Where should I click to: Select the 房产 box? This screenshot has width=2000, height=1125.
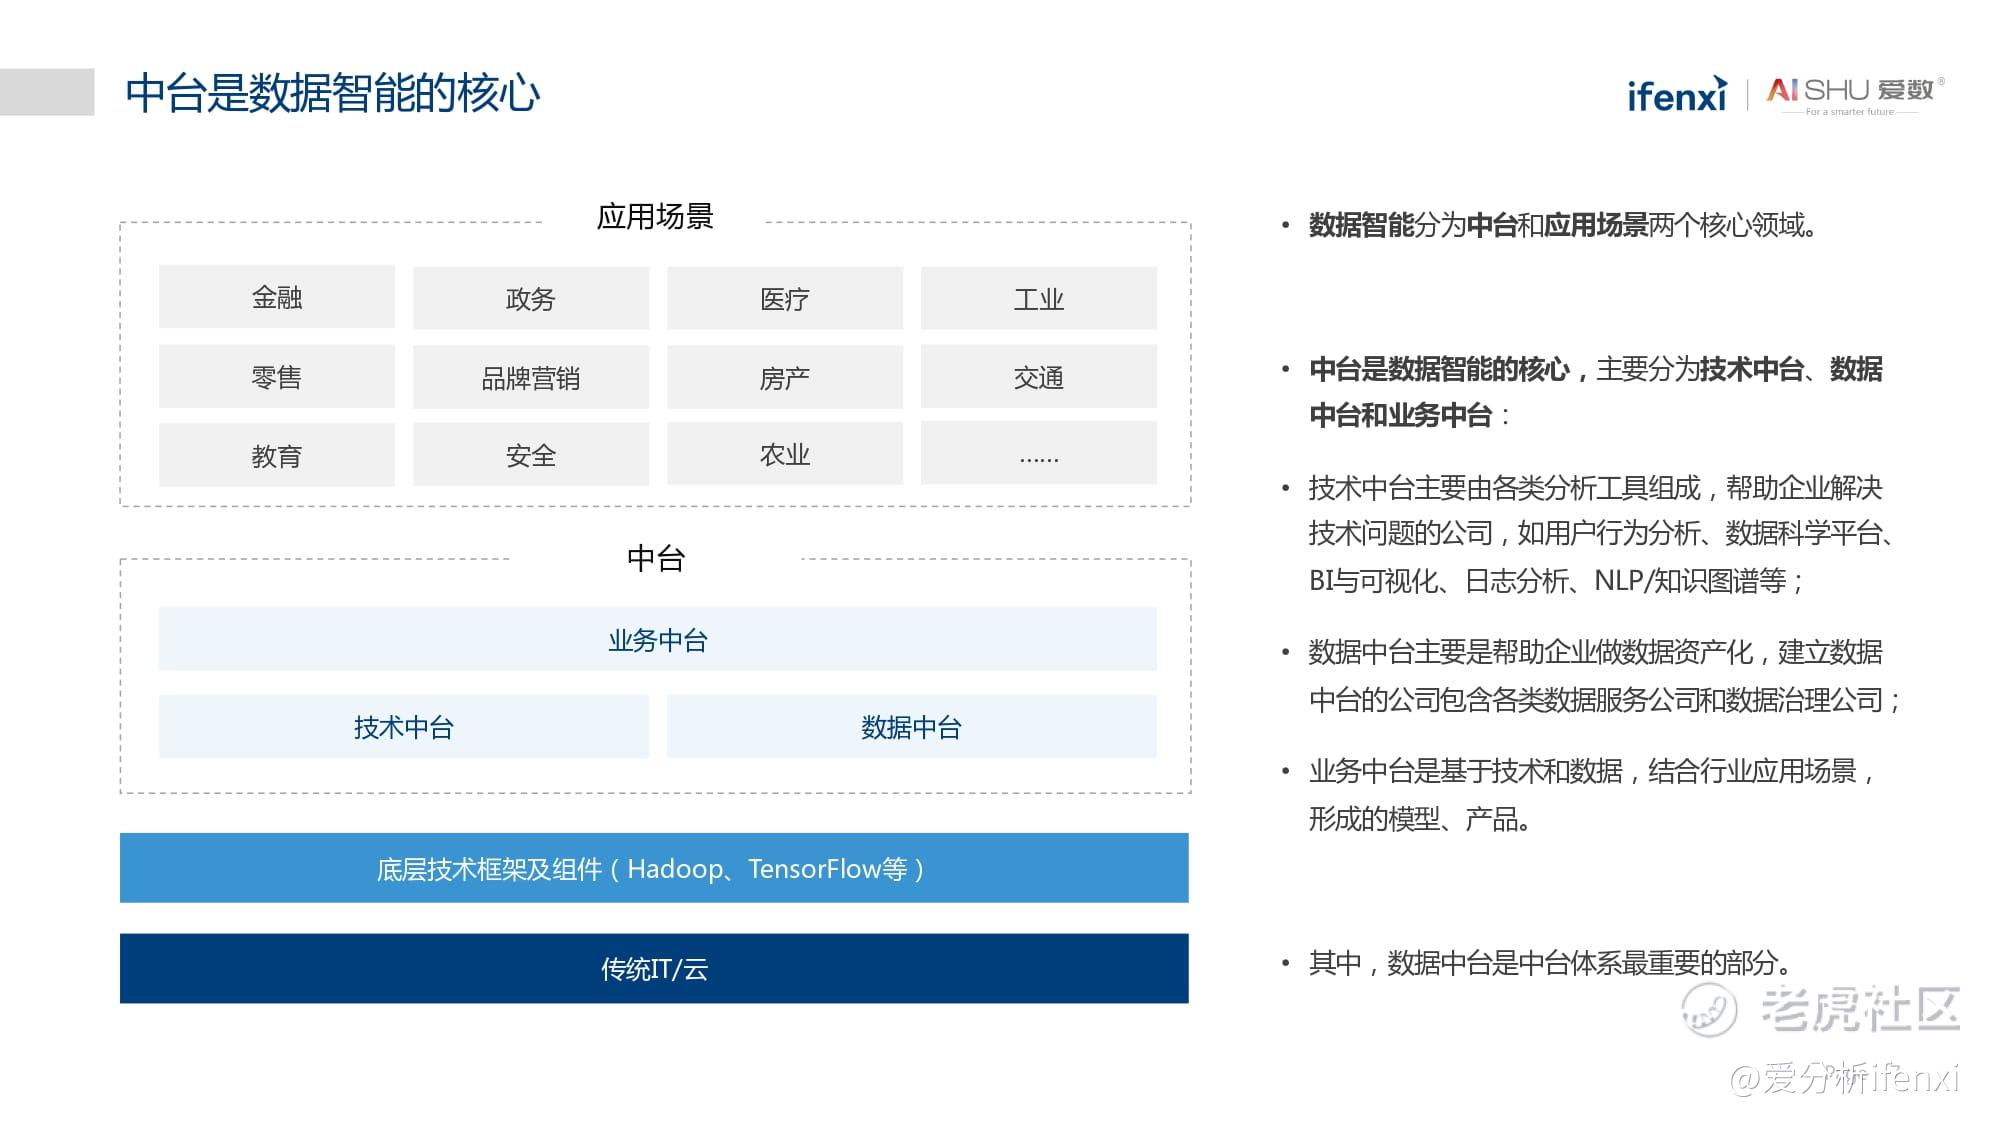[x=785, y=377]
